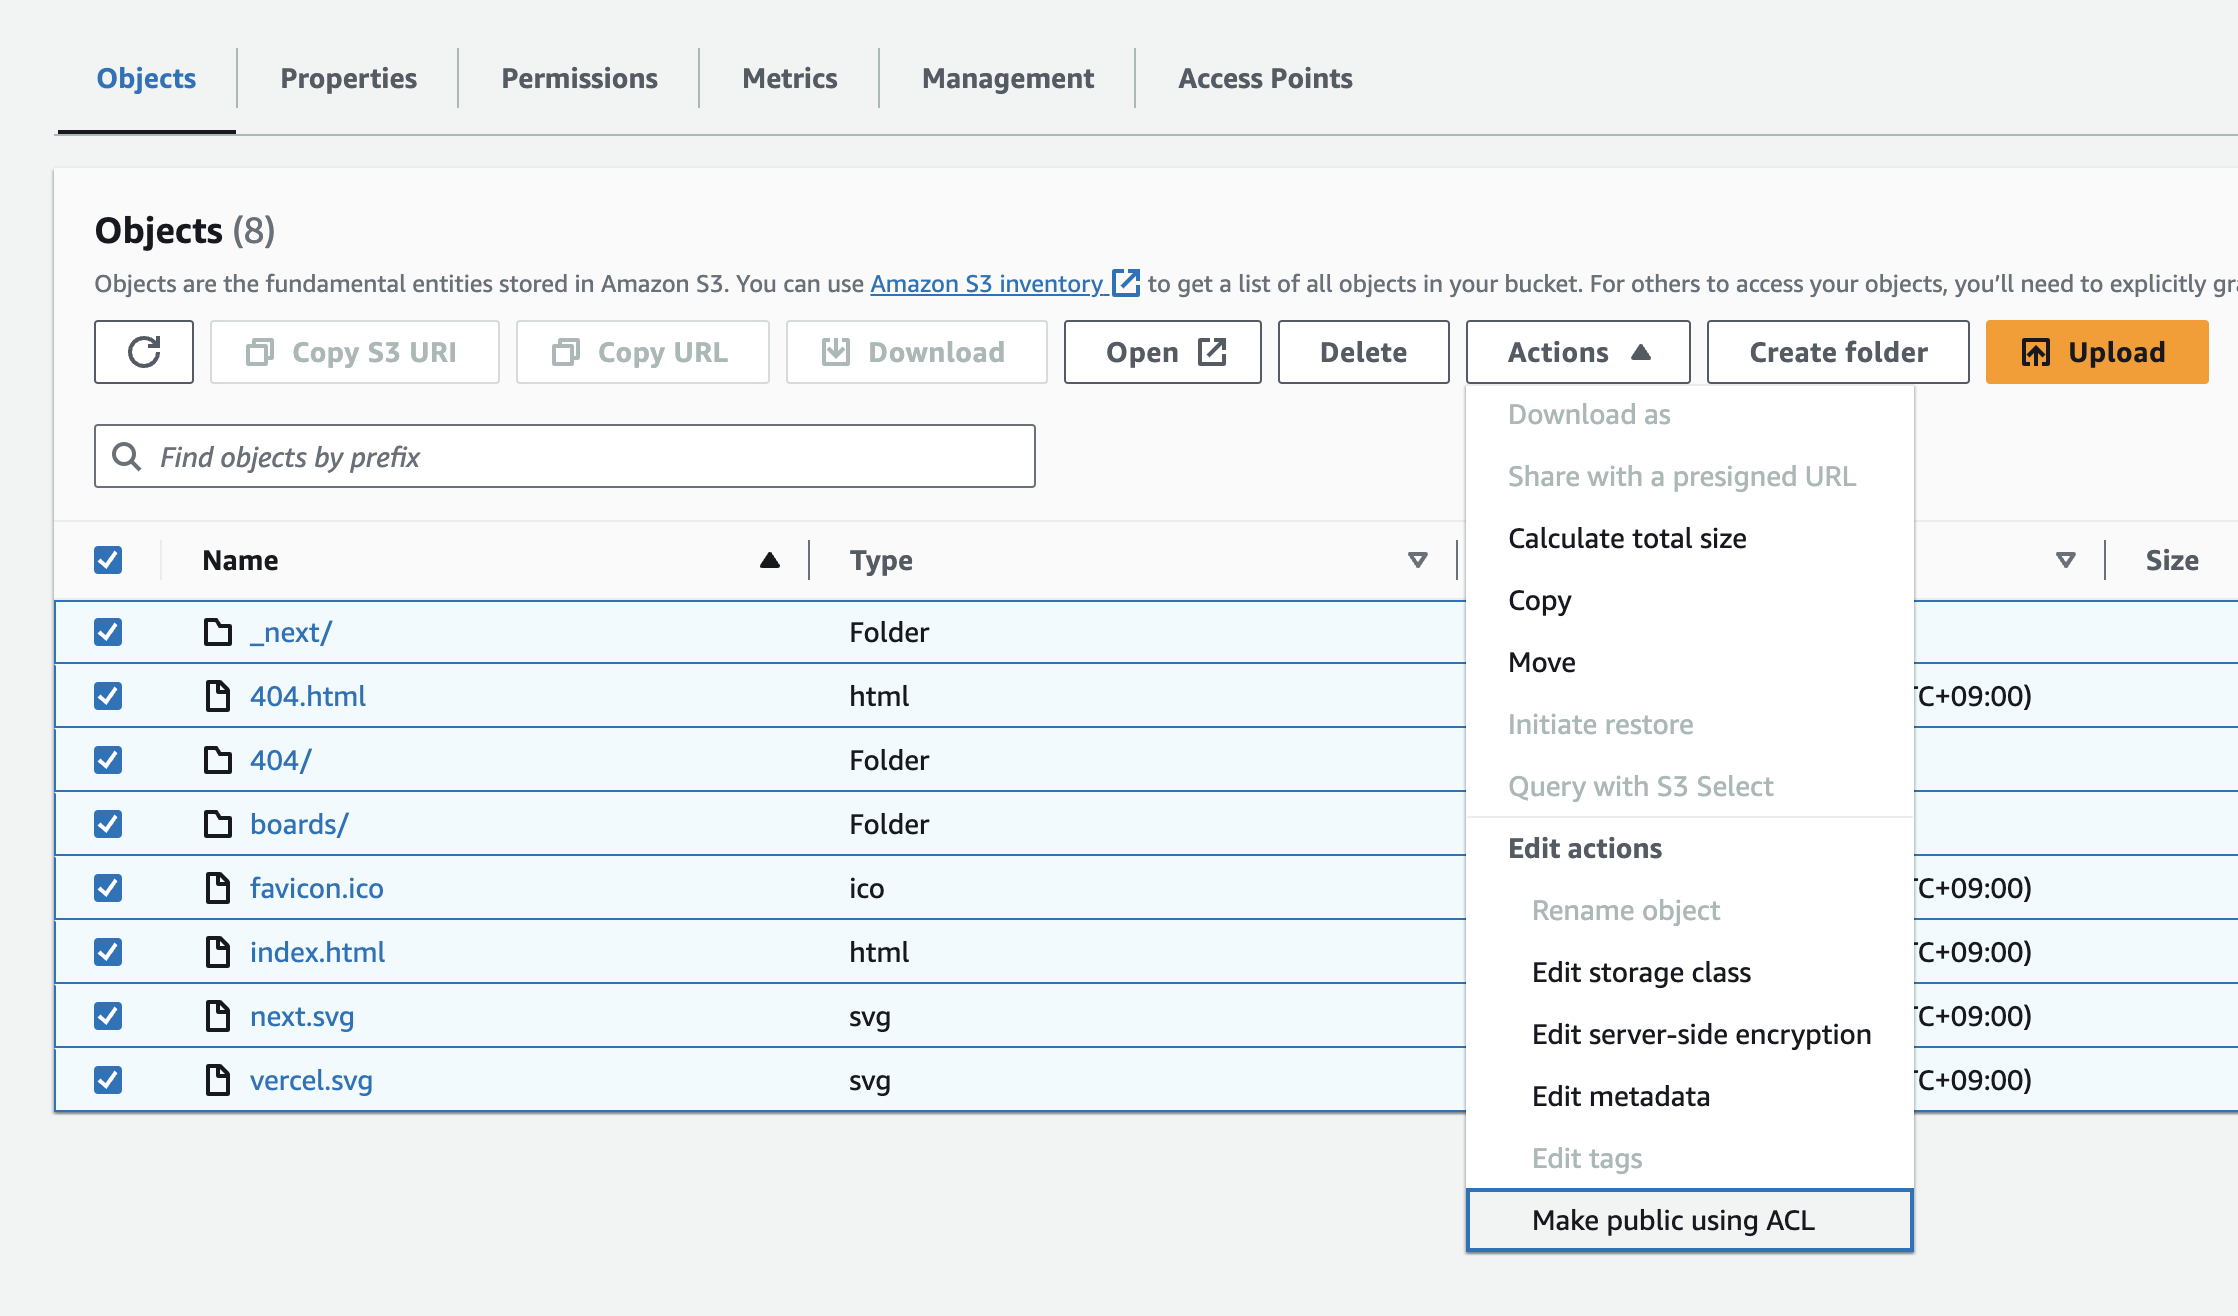This screenshot has width=2238, height=1316.
Task: Uncheck the index.html row checkbox
Action: [x=108, y=952]
